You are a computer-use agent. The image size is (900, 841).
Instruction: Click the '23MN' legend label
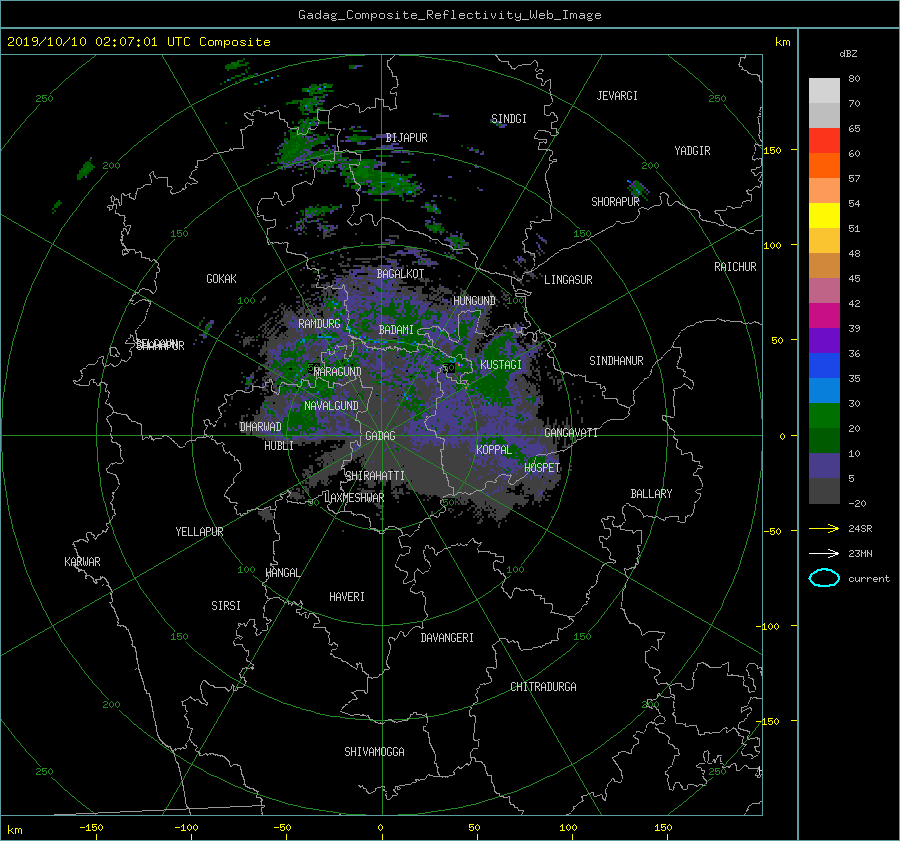[x=860, y=553]
